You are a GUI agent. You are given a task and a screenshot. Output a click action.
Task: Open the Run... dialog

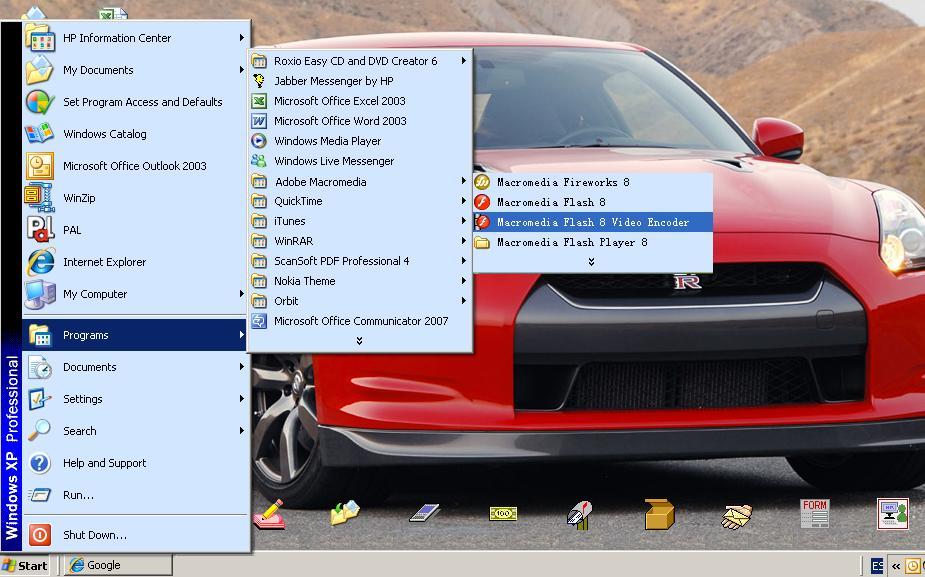point(135,495)
